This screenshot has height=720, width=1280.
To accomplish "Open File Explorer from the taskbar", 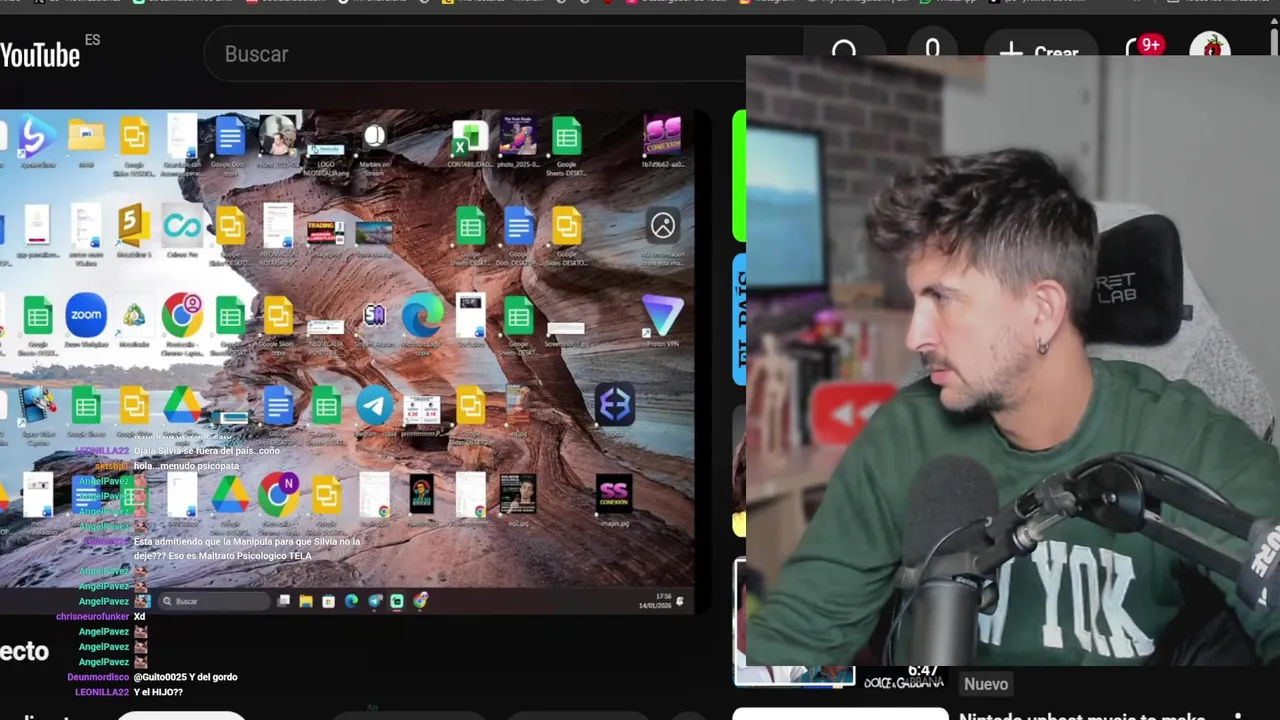I will point(306,601).
